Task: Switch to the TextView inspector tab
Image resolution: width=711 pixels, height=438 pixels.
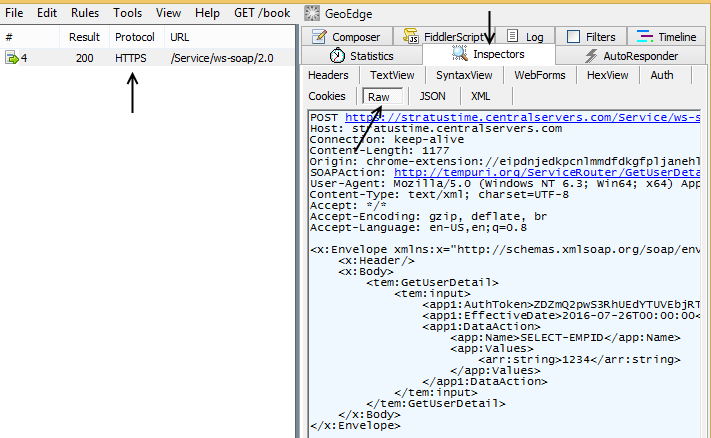Action: click(x=390, y=75)
